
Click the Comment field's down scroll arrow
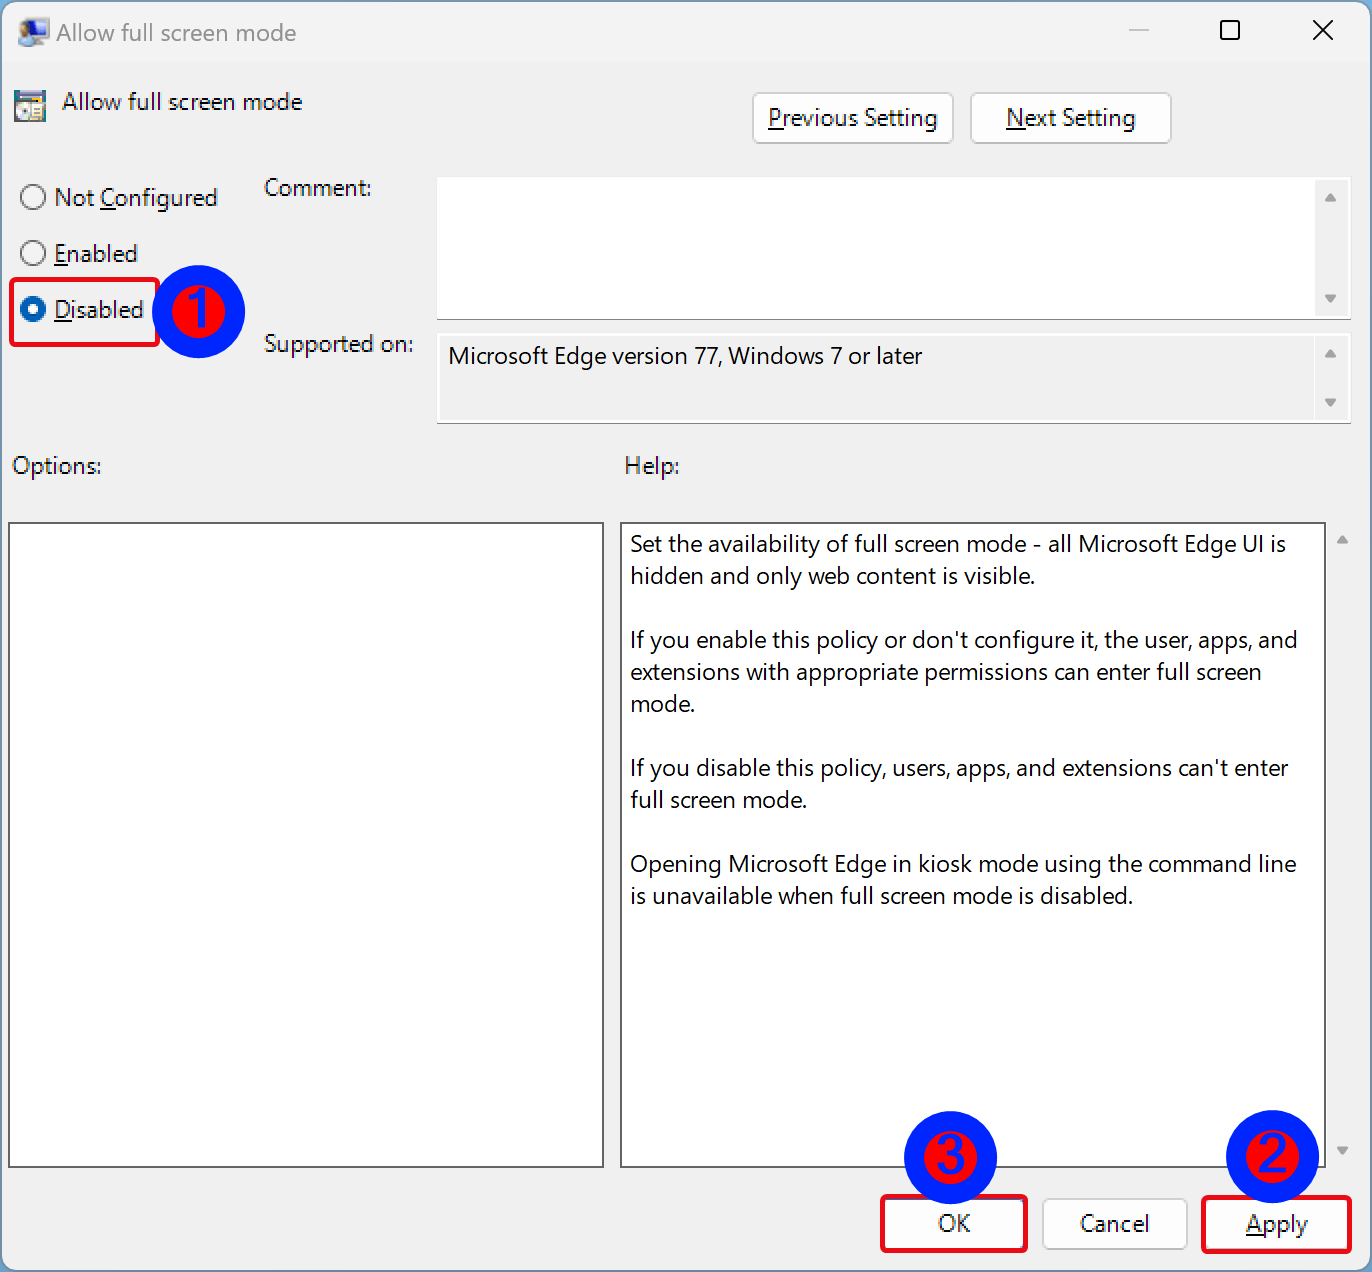1330,298
